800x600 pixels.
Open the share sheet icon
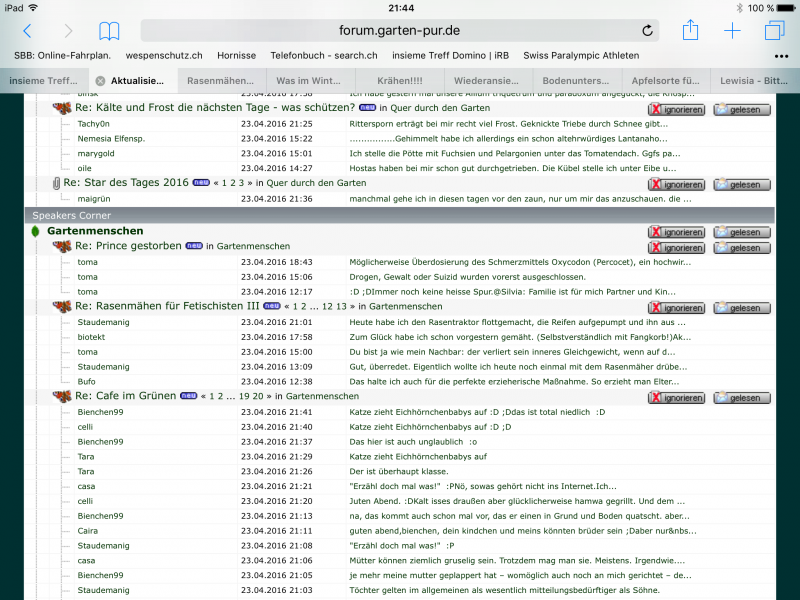690,31
